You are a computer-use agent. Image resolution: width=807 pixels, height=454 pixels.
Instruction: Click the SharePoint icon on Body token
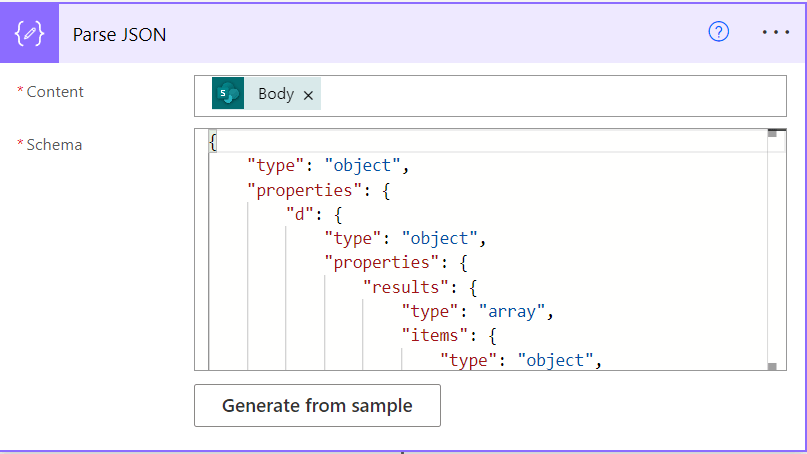tap(228, 94)
